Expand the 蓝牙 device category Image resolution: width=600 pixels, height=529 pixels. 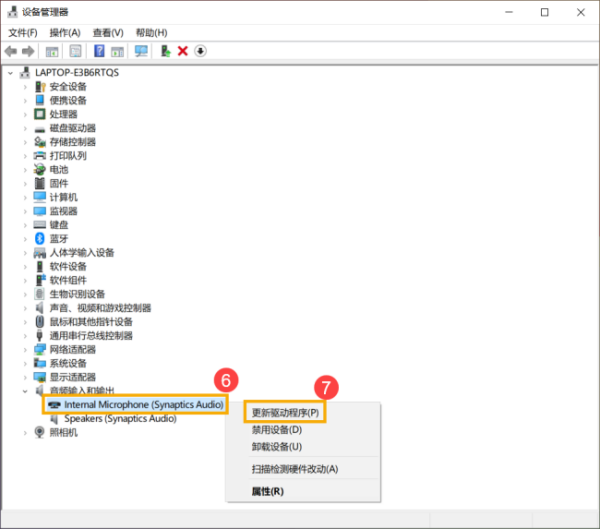coord(25,239)
